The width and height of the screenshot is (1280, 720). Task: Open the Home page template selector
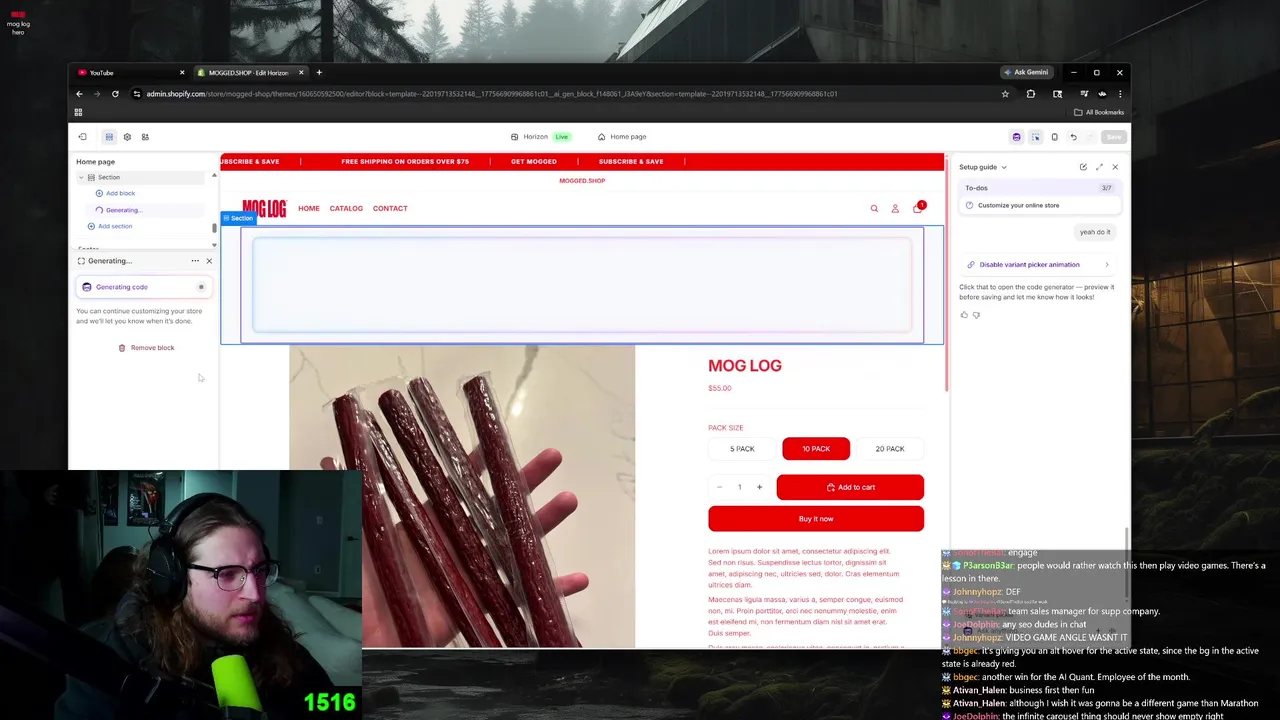[622, 137]
